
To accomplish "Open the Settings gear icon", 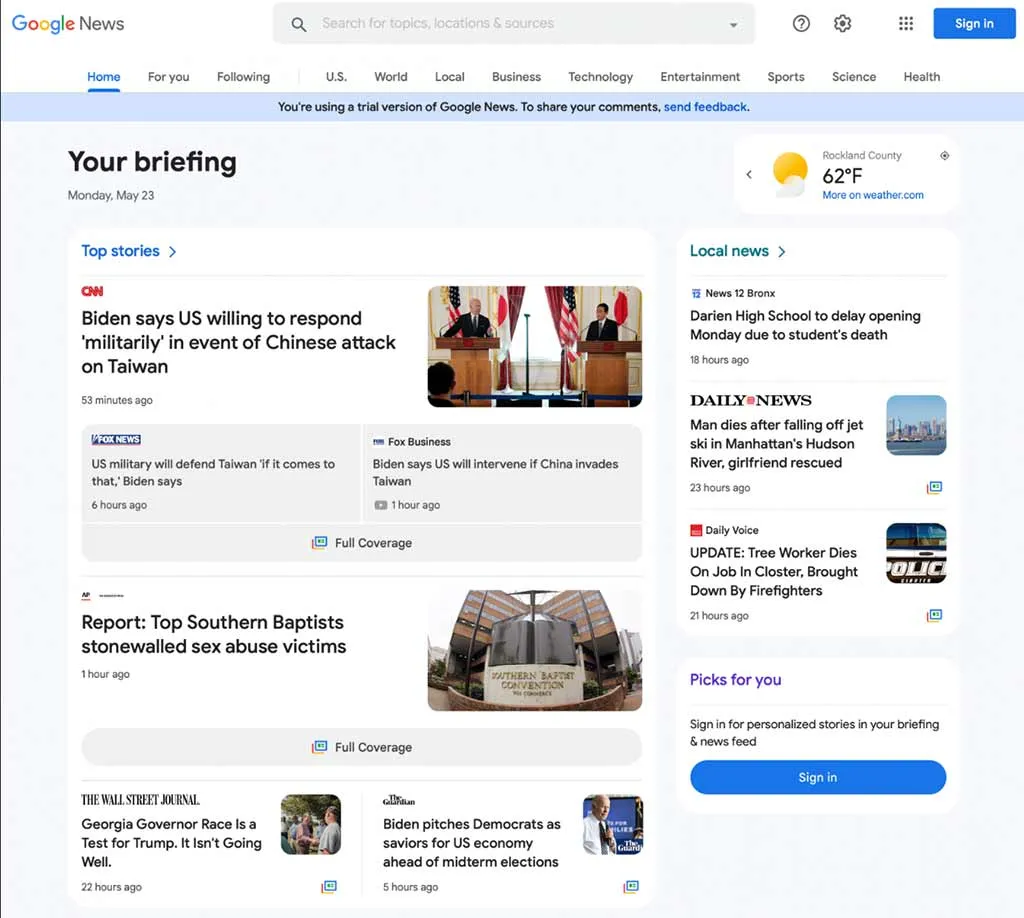I will click(x=843, y=24).
